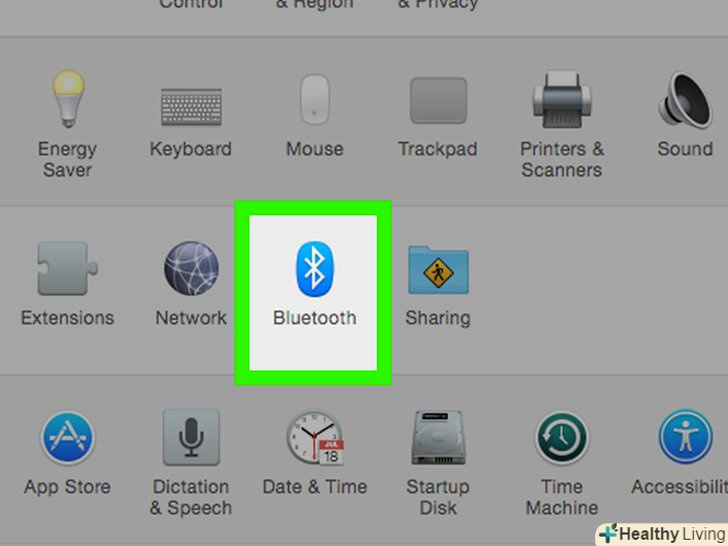Open Date & Time clock icon
The image size is (728, 546).
pyautogui.click(x=315, y=437)
